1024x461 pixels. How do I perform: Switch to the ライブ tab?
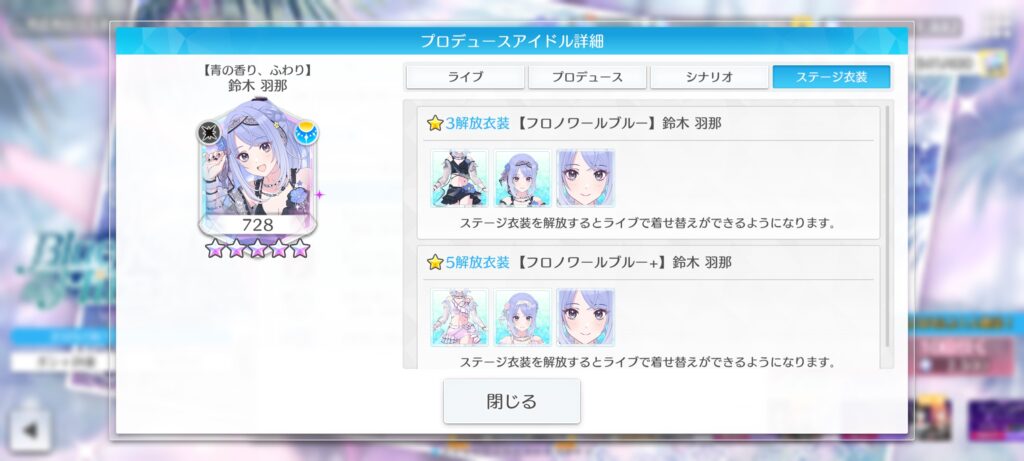click(465, 77)
